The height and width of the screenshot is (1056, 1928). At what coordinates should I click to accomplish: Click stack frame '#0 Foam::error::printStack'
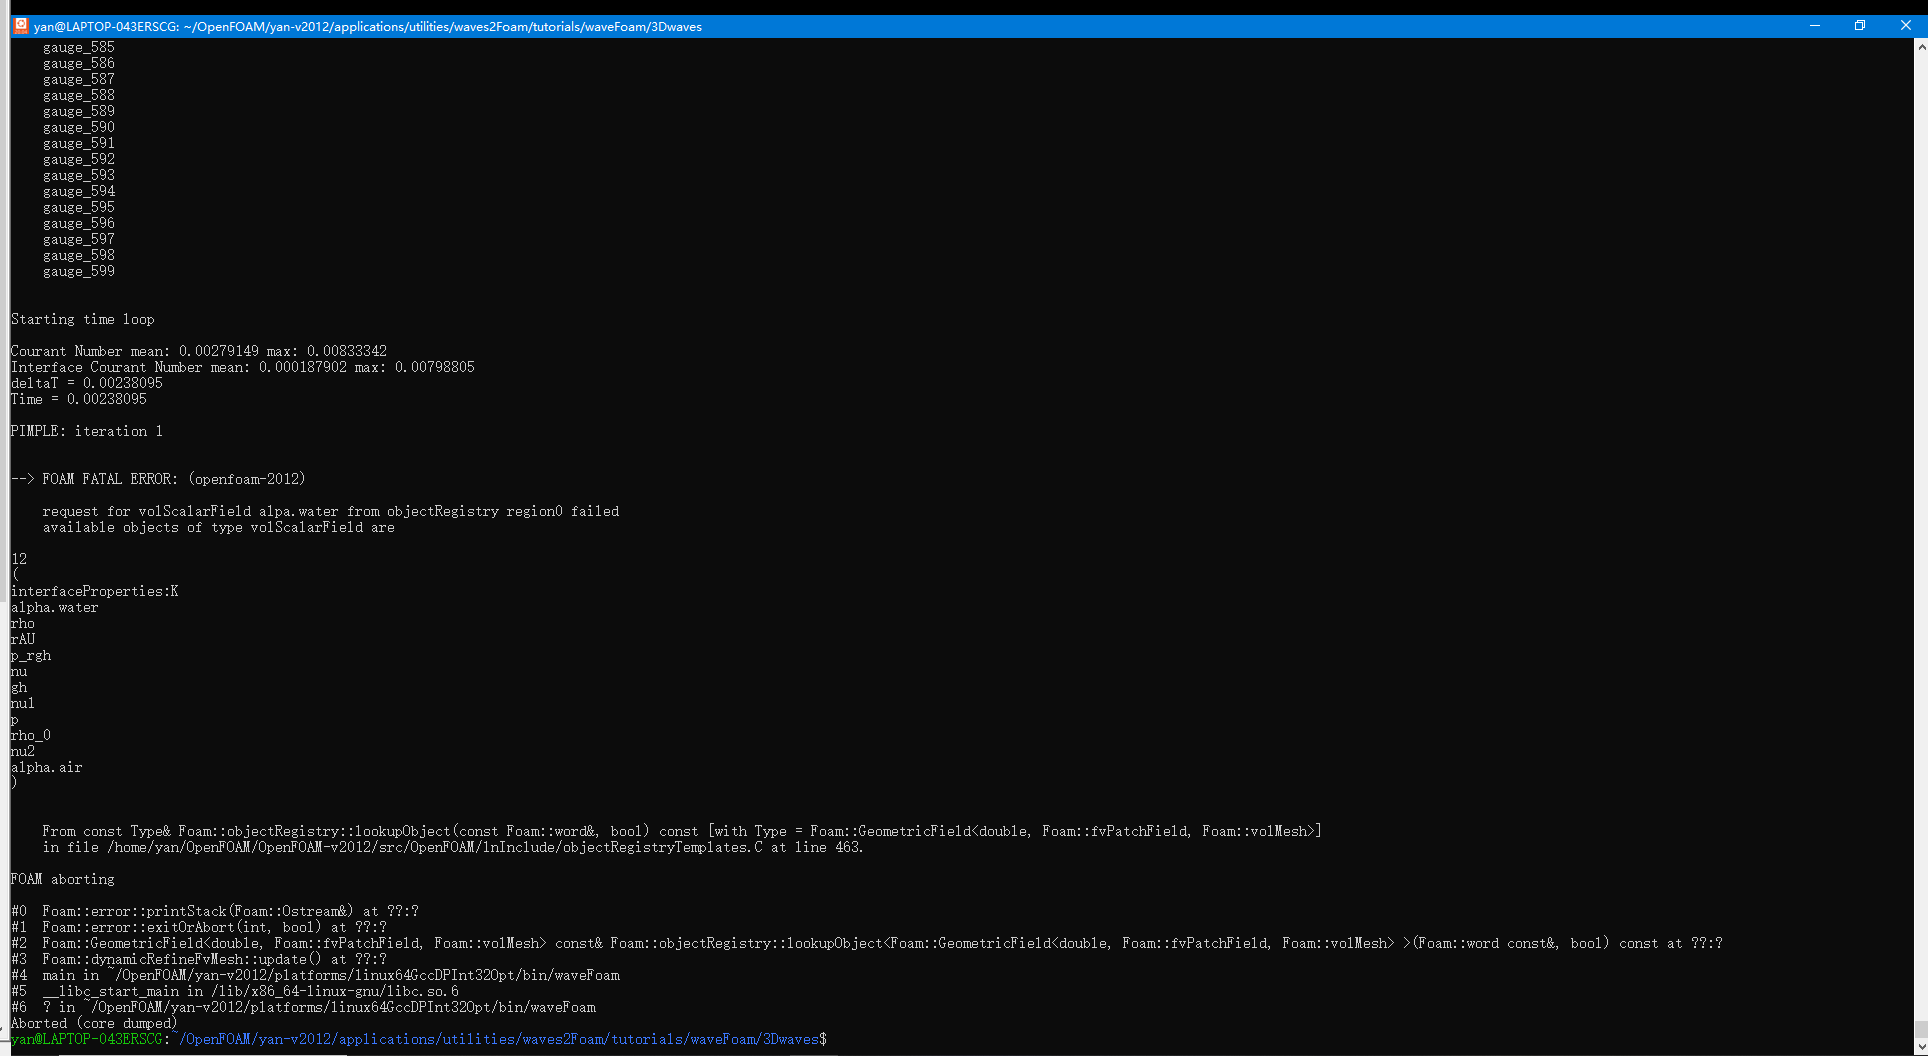tap(215, 911)
